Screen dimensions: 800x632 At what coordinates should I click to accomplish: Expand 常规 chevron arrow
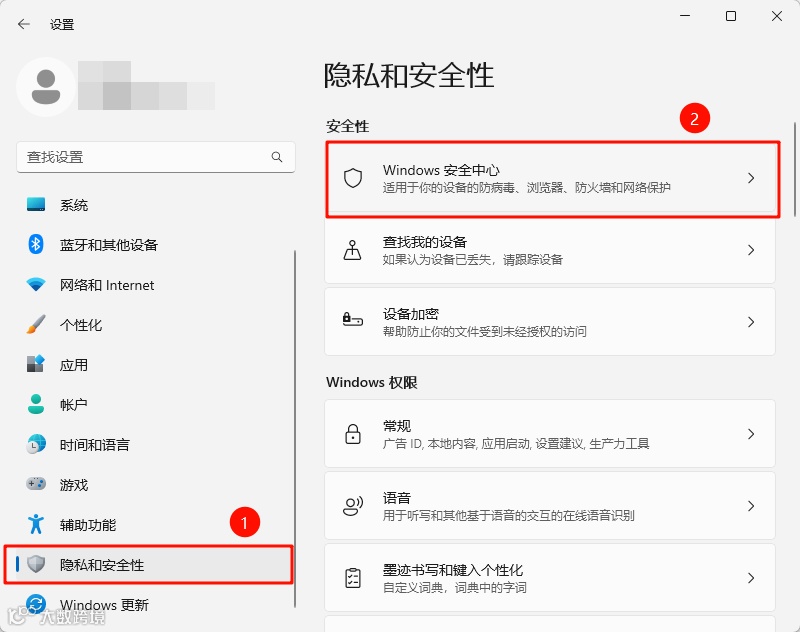coord(751,434)
